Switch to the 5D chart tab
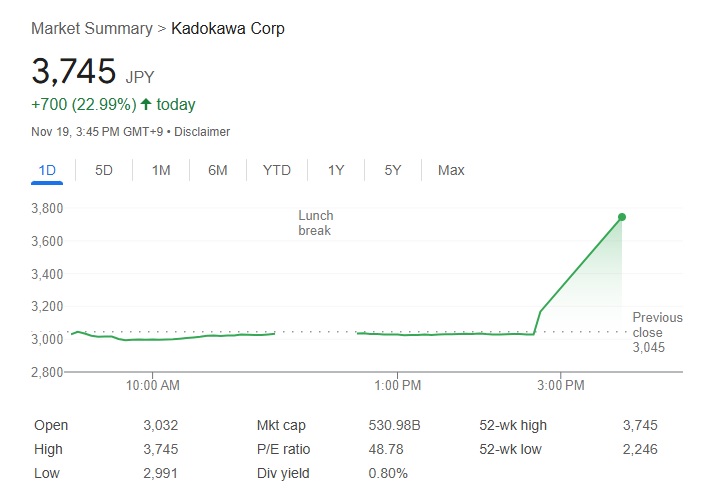The image size is (723, 494). pos(104,170)
